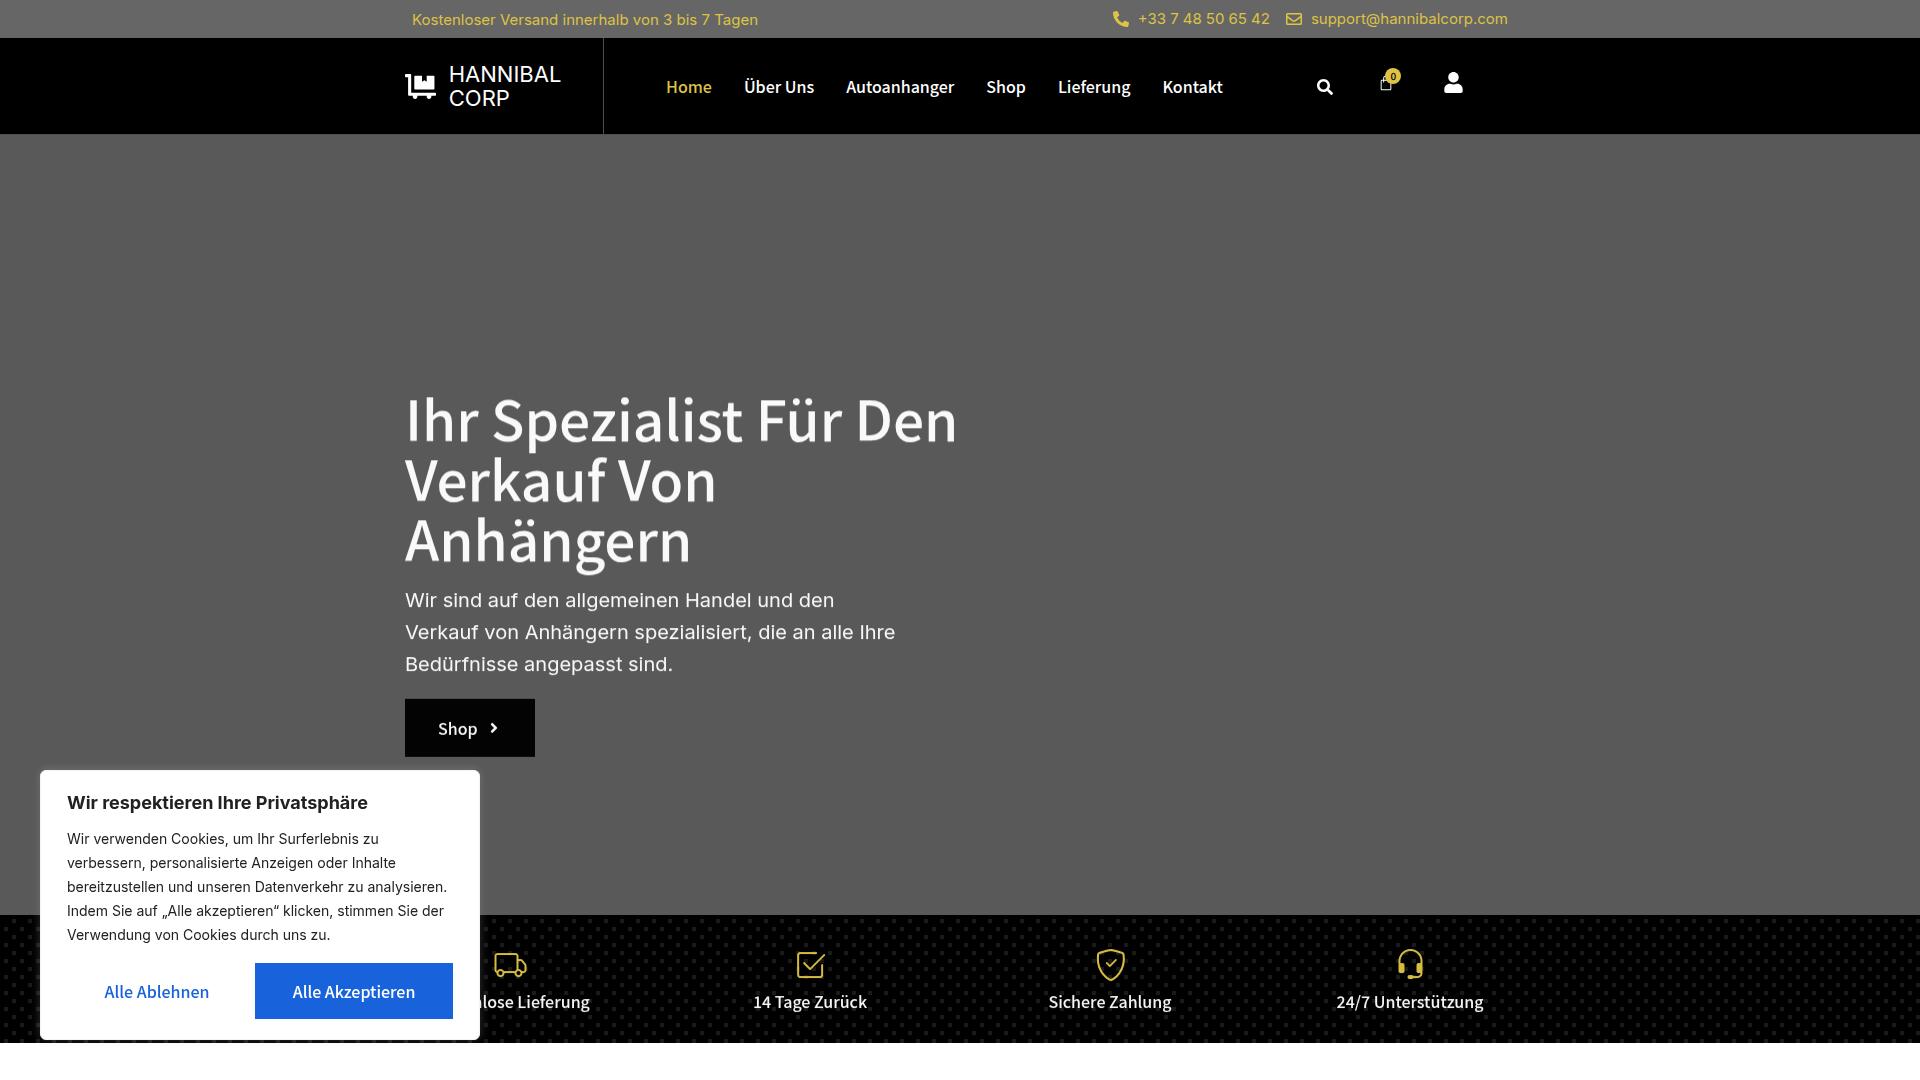The height and width of the screenshot is (1080, 1920).
Task: Click the black Shop hero button
Action: [x=470, y=728]
